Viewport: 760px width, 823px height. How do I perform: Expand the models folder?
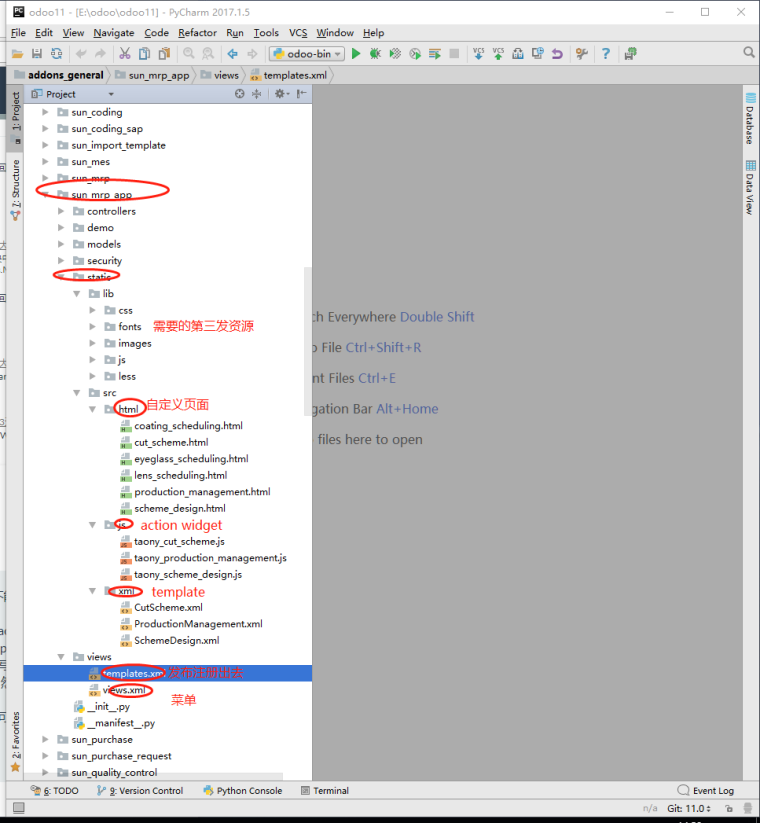(61, 244)
